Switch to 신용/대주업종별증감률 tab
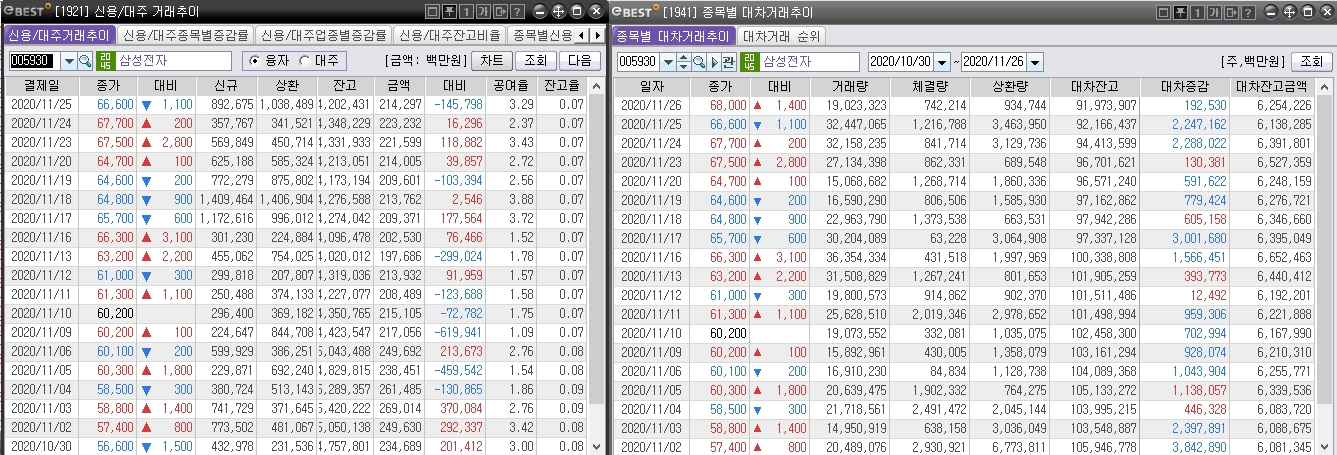 coord(323,35)
